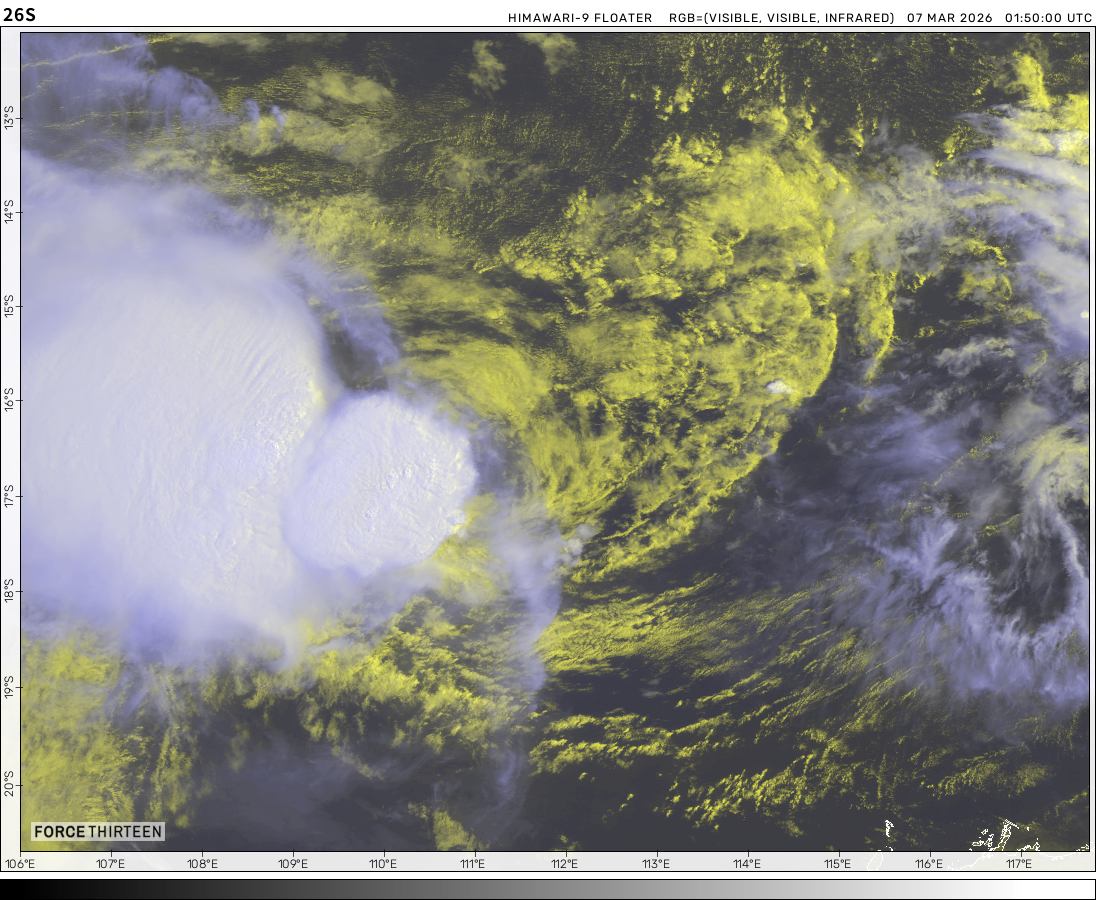This screenshot has height=900, width=1096.
Task: Click the 07 MAR 2026 date stamp
Action: coord(950,18)
